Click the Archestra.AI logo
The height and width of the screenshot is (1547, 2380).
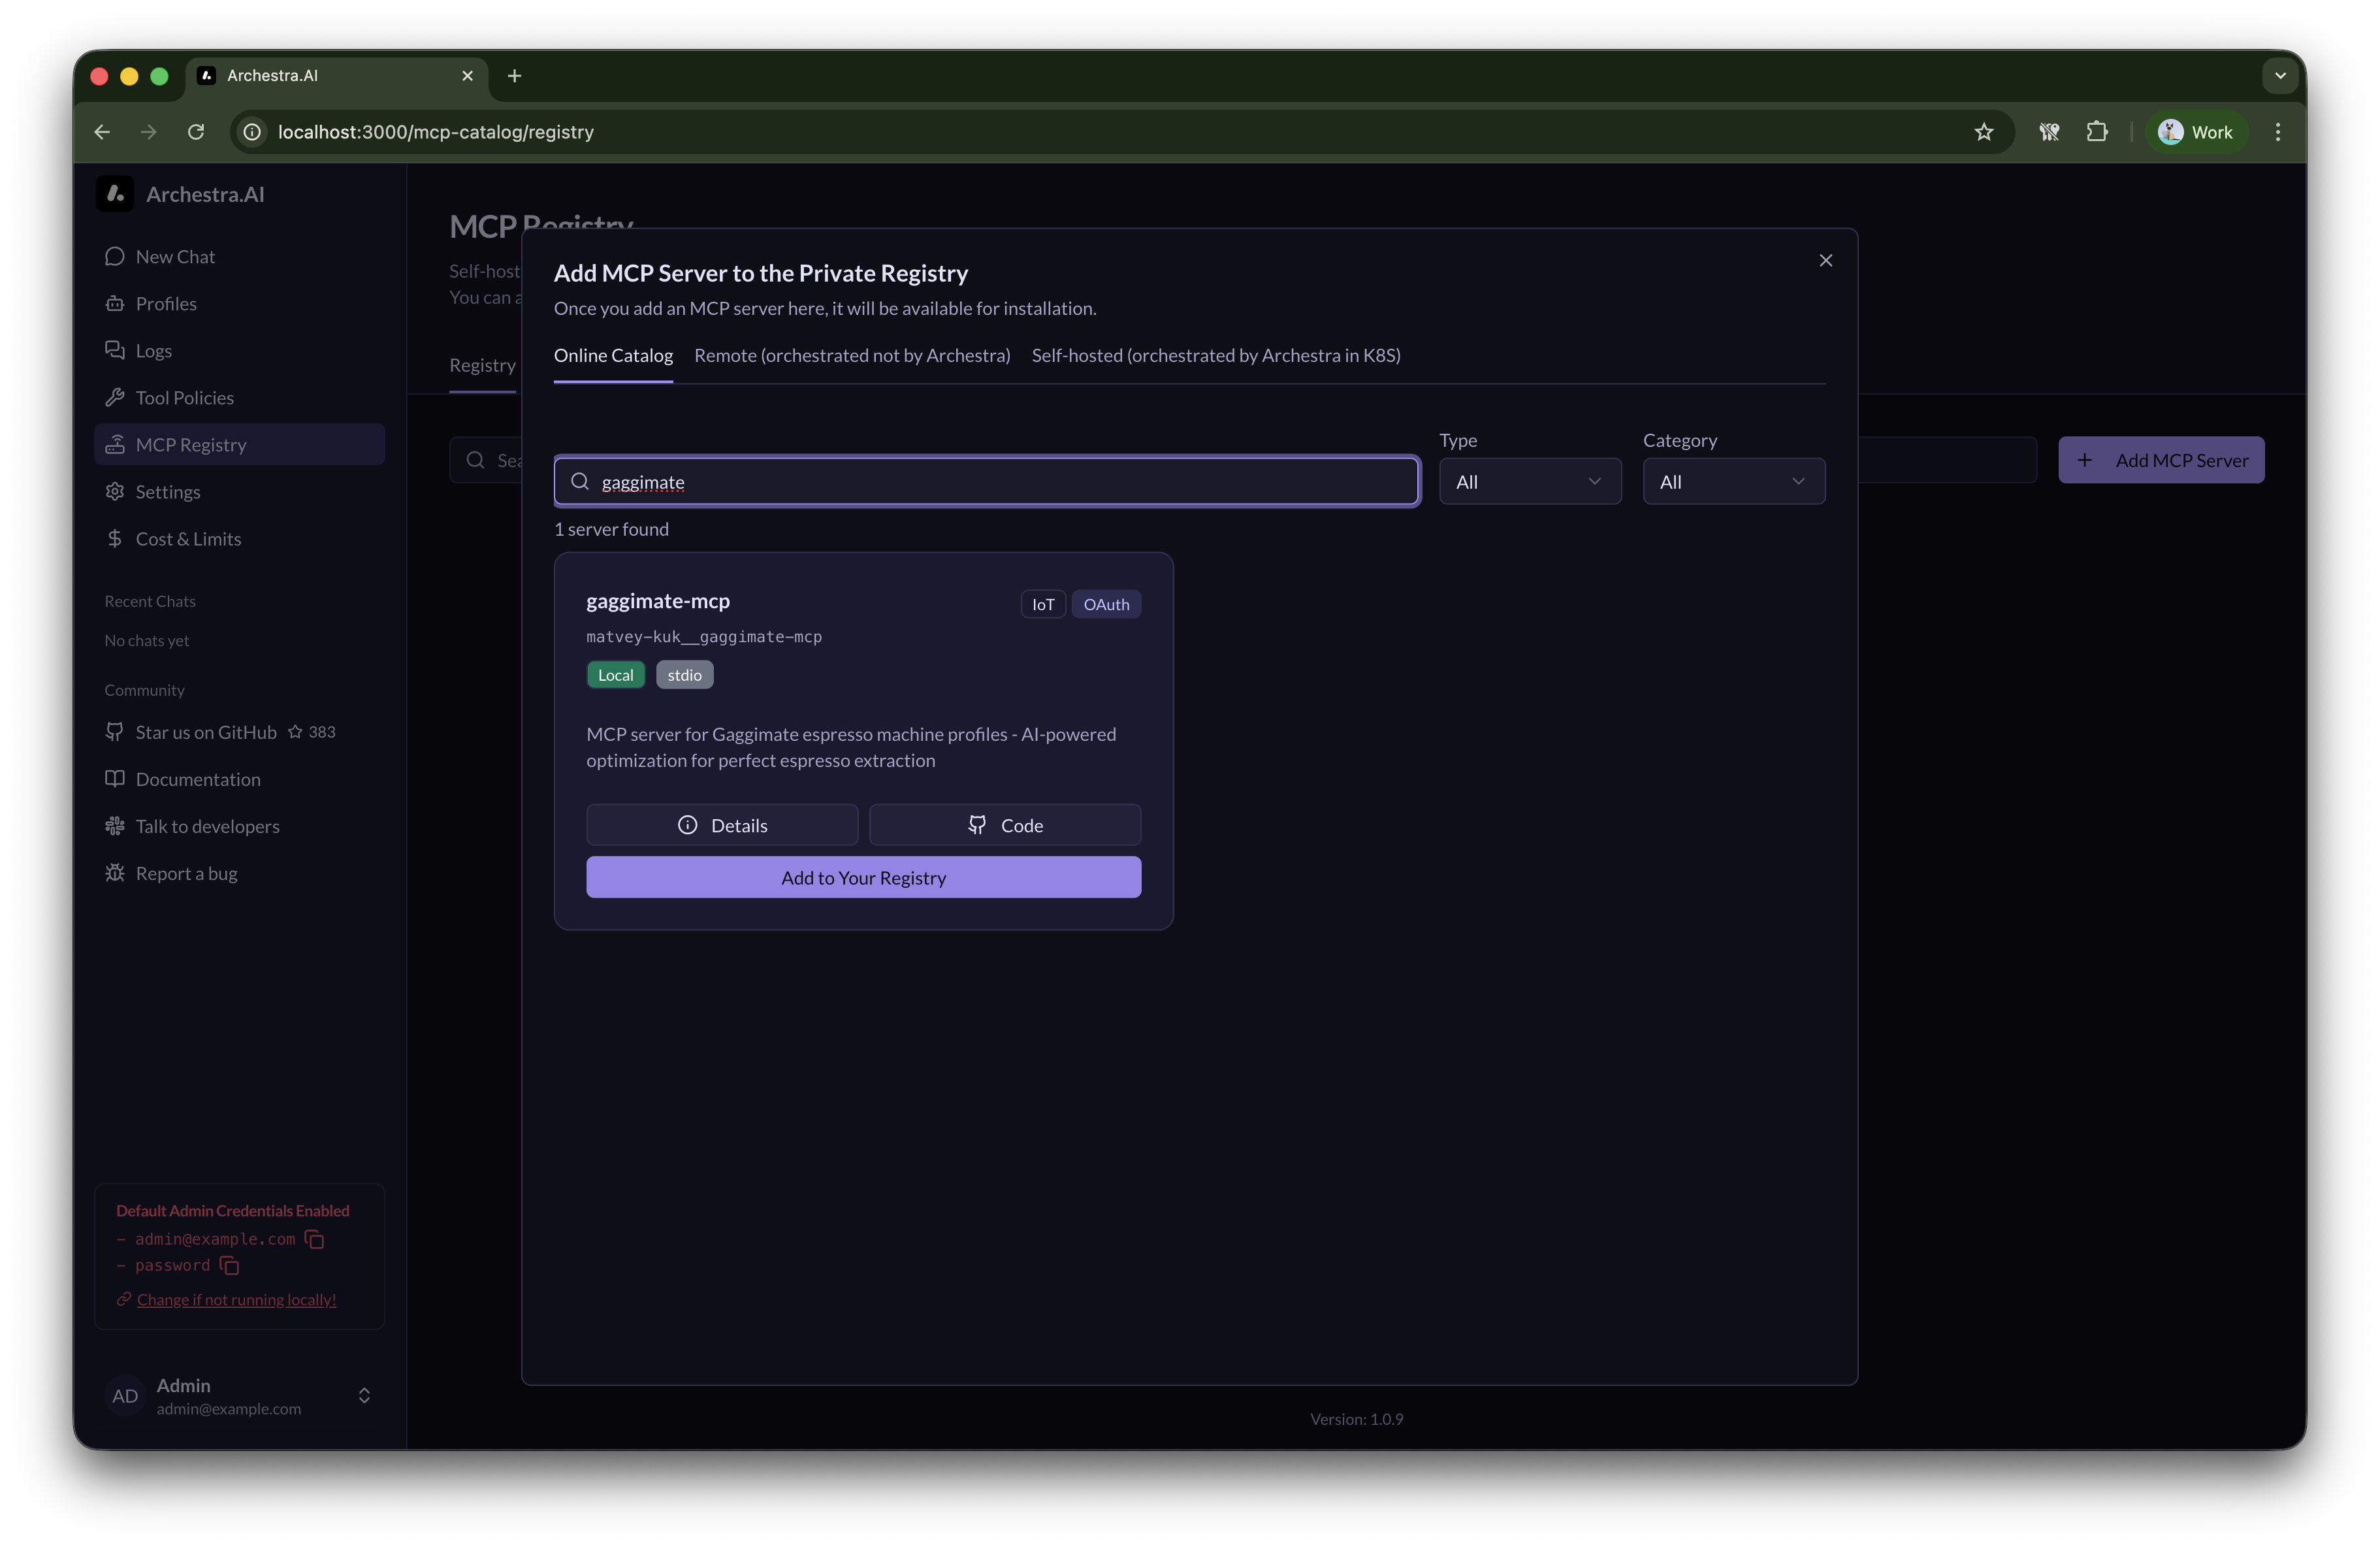(115, 194)
